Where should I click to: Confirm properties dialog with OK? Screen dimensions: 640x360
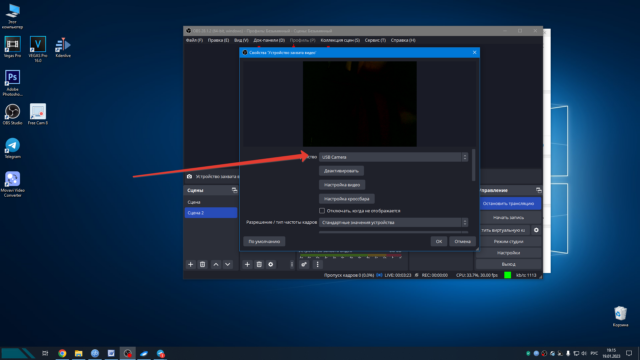tap(439, 242)
